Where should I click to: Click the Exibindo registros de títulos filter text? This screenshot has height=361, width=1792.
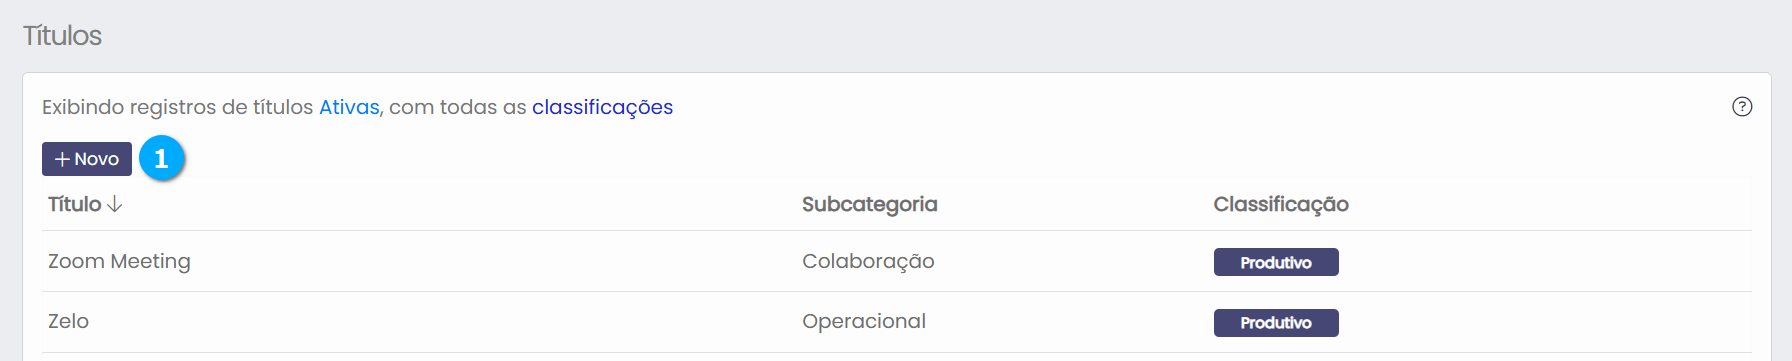[178, 107]
